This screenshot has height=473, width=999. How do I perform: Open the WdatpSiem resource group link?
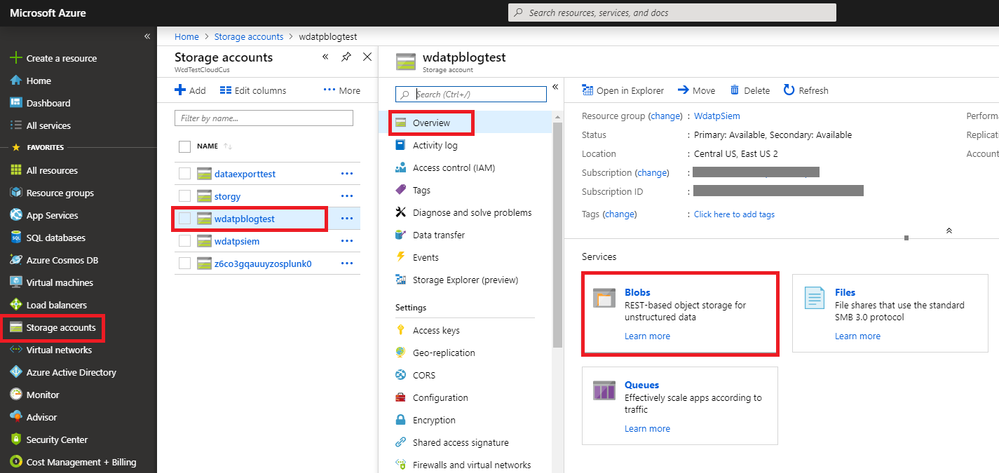click(x=717, y=116)
